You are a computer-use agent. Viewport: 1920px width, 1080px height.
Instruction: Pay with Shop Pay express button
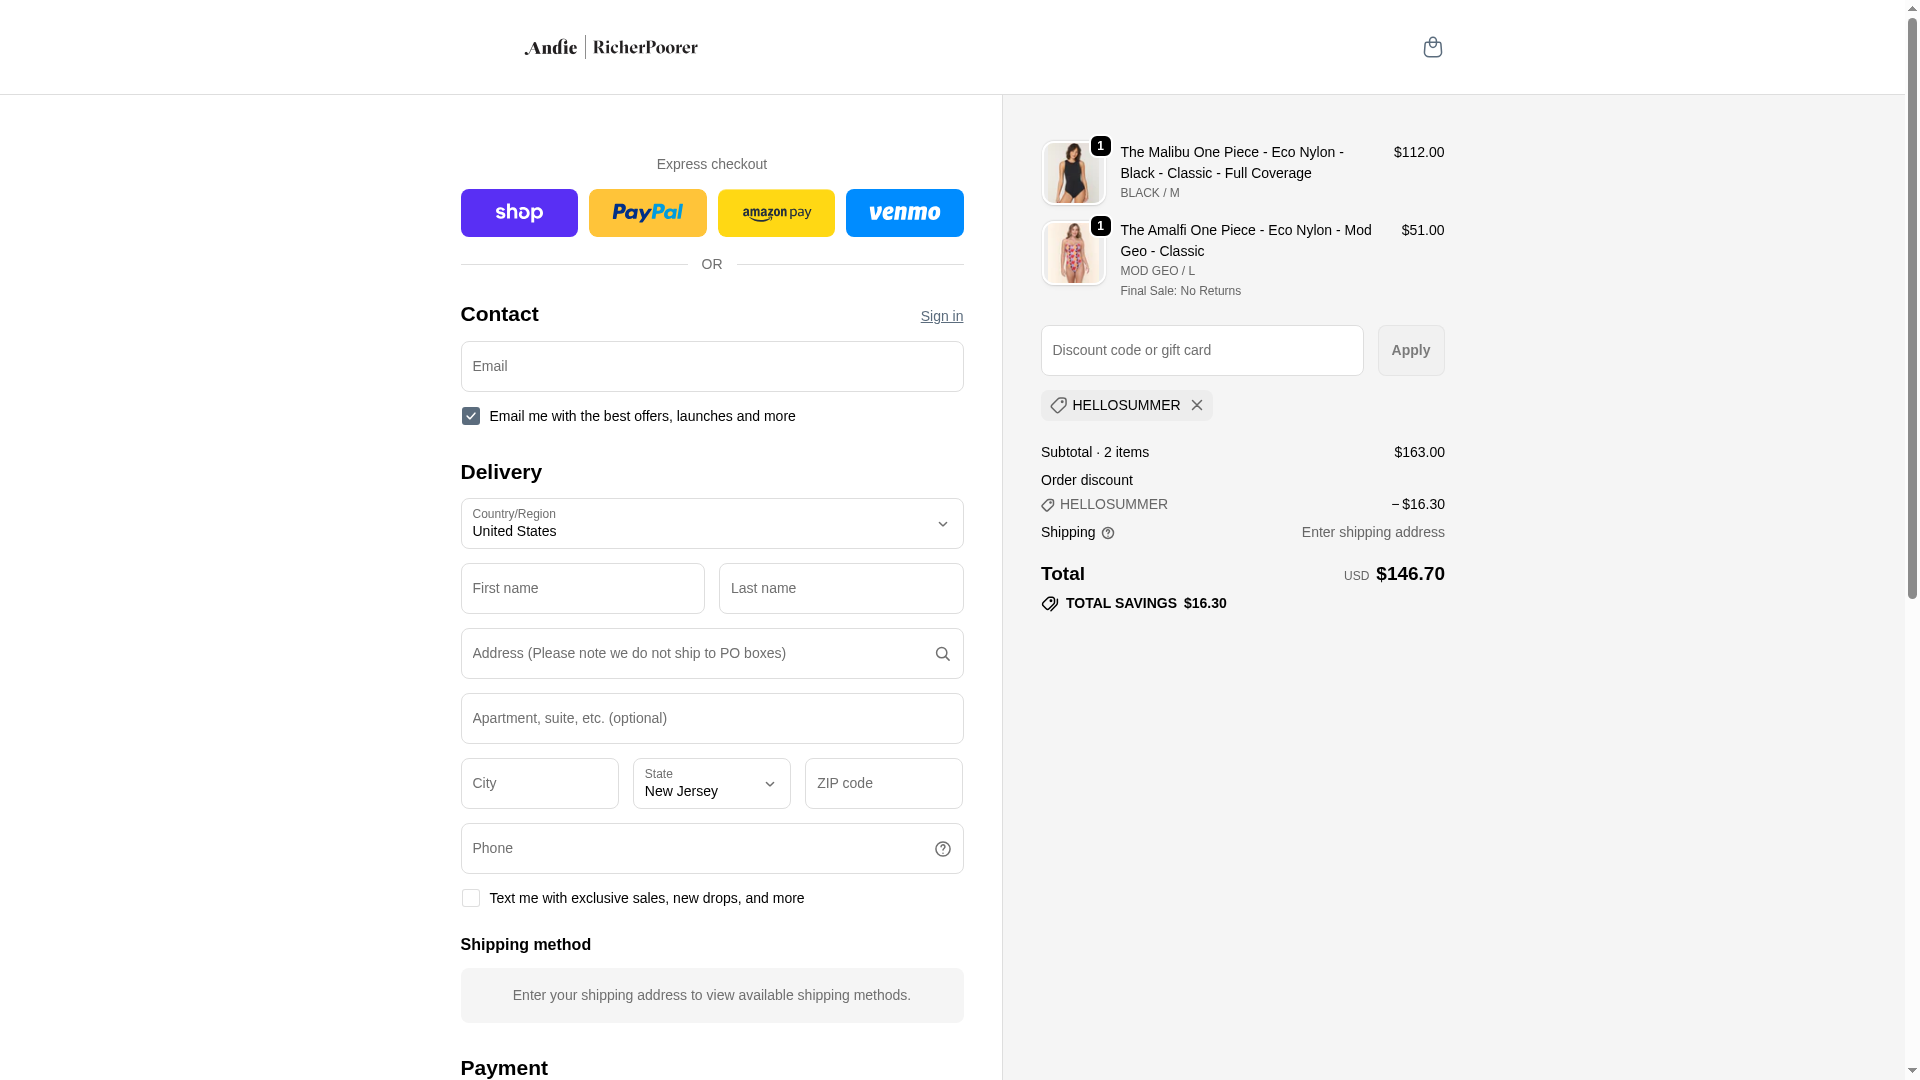point(519,213)
